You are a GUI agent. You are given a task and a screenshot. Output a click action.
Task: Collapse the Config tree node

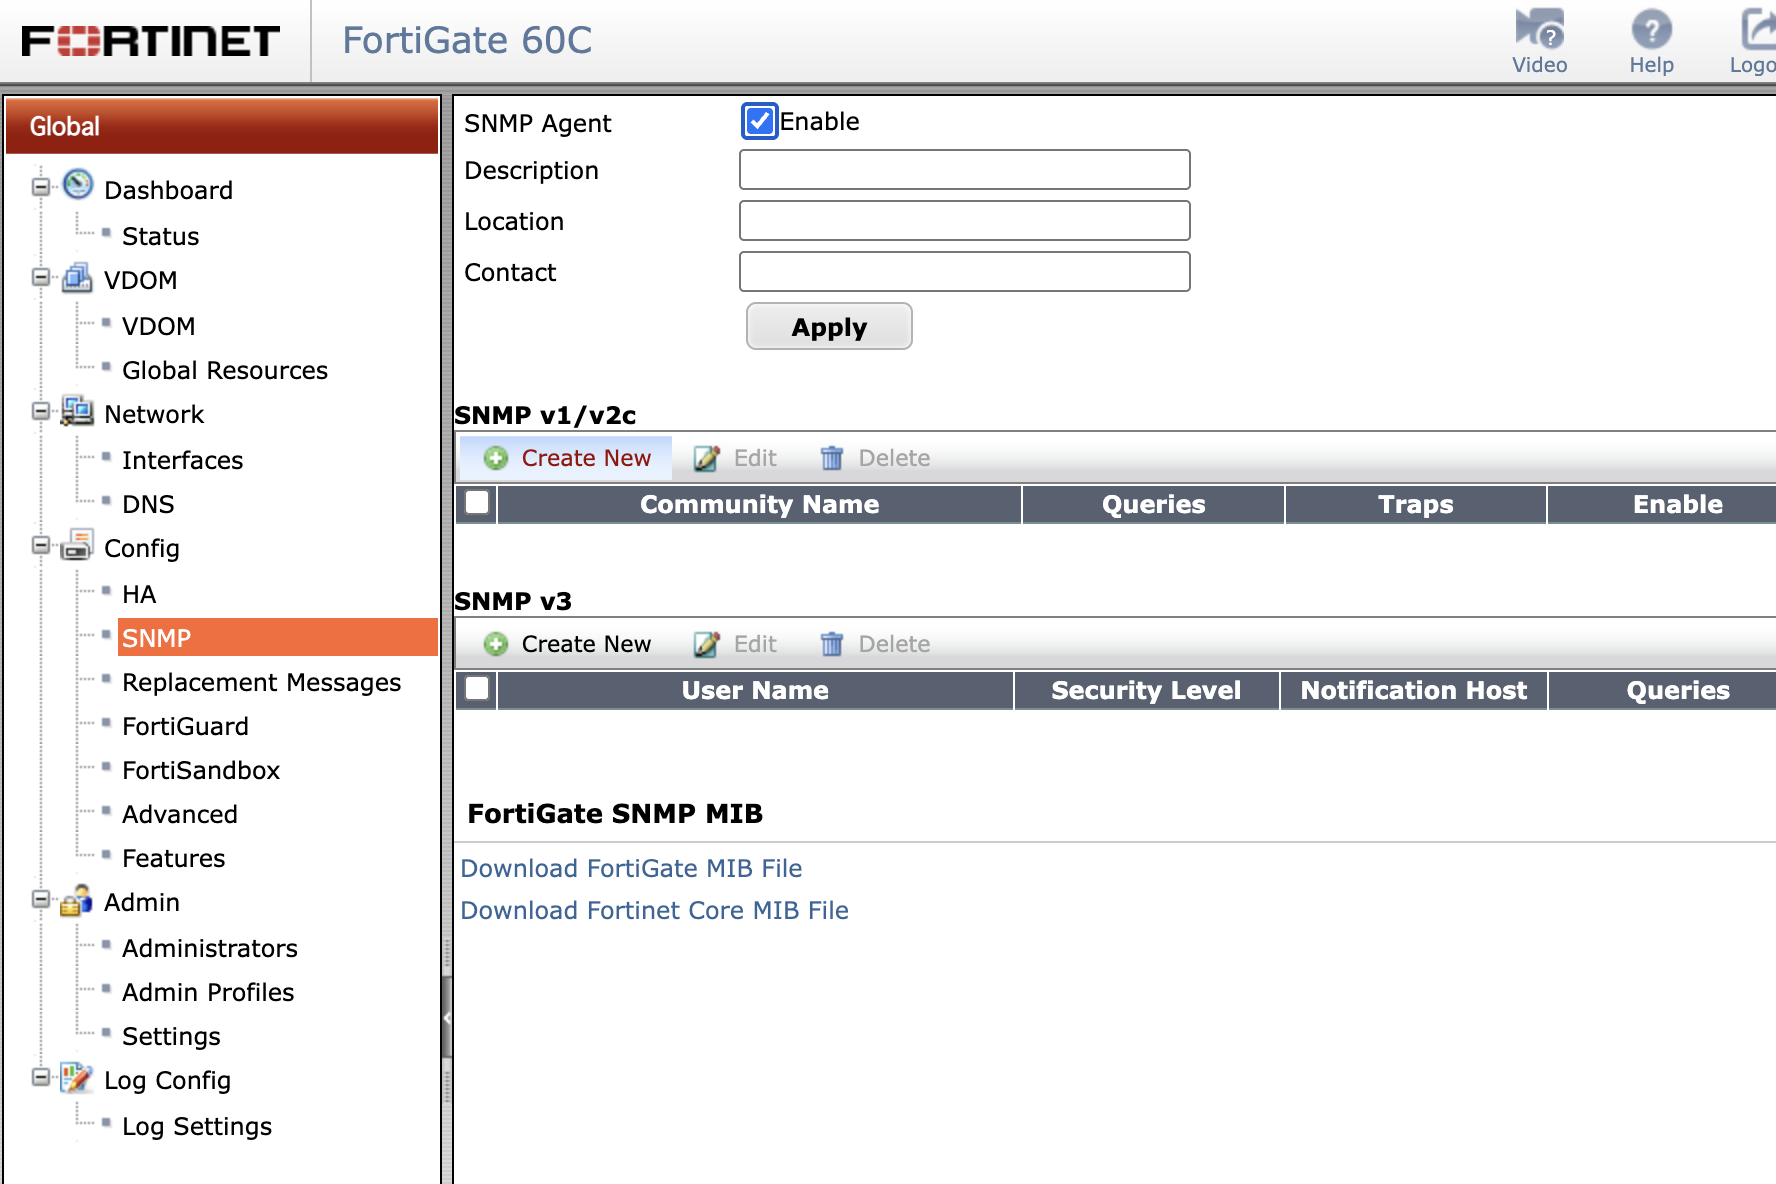point(41,545)
